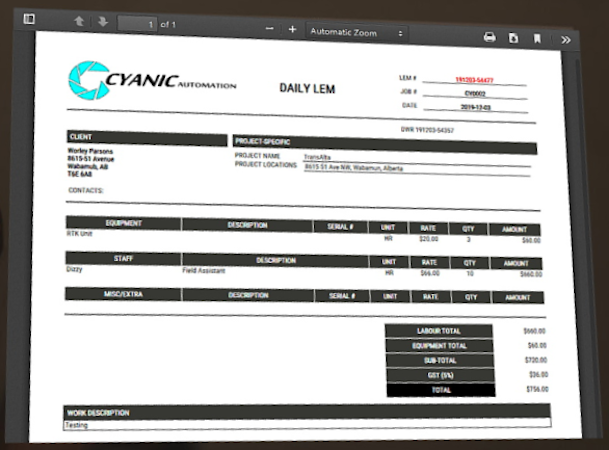Click the Testing work description field
The height and width of the screenshot is (450, 609).
(x=307, y=424)
